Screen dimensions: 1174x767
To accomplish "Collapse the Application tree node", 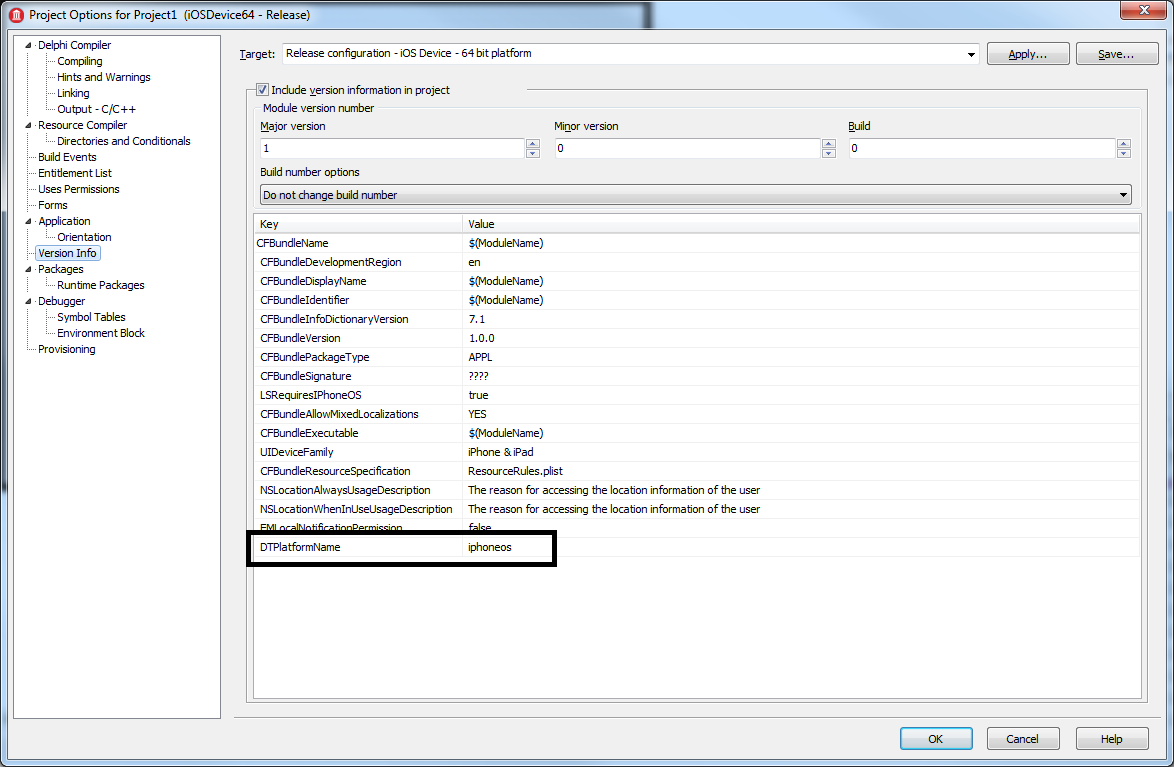I will tap(28, 222).
